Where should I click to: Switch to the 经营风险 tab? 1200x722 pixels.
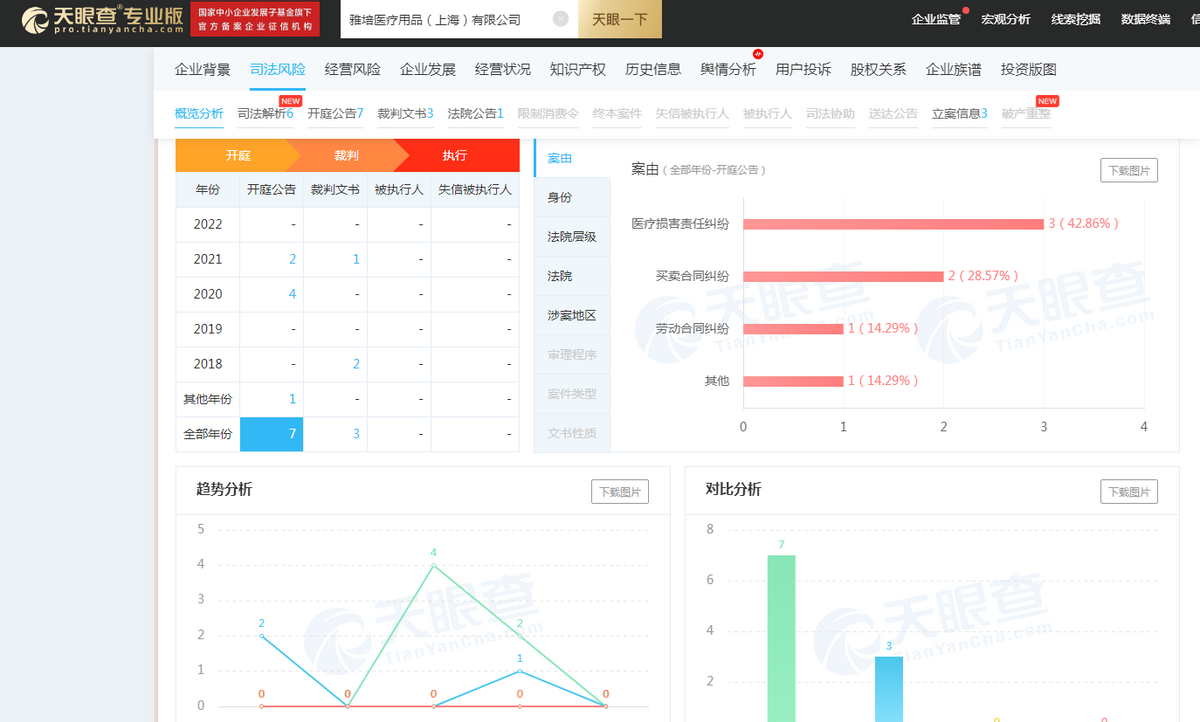(x=353, y=69)
